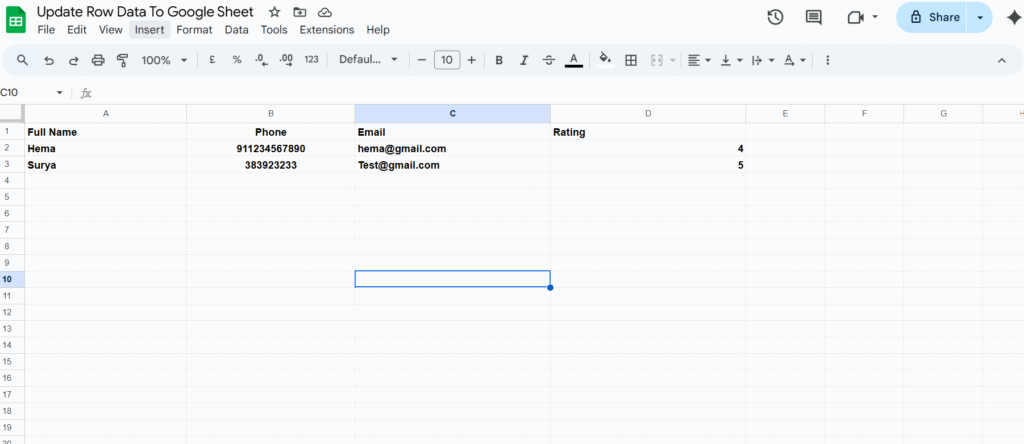Open the Insert menu
The width and height of the screenshot is (1024, 444).
pos(149,30)
